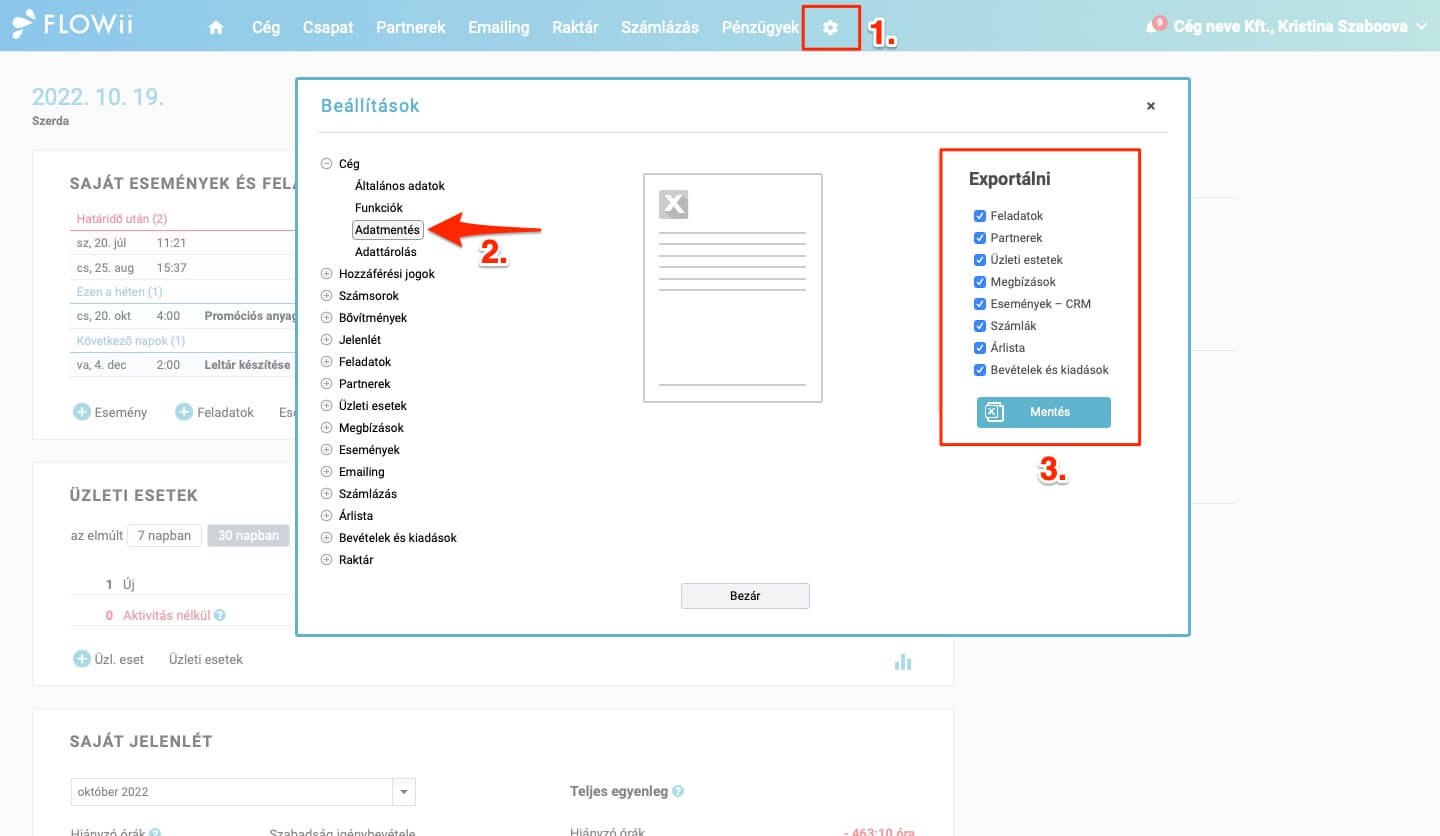Select Funkciók in settings tree

click(x=379, y=208)
